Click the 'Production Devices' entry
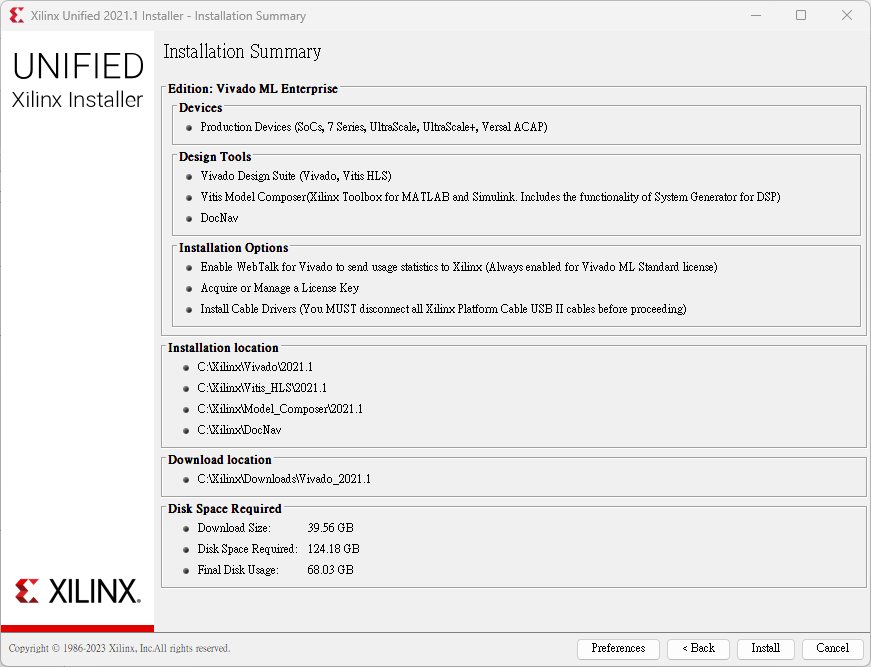The height and width of the screenshot is (667, 871). coord(374,127)
